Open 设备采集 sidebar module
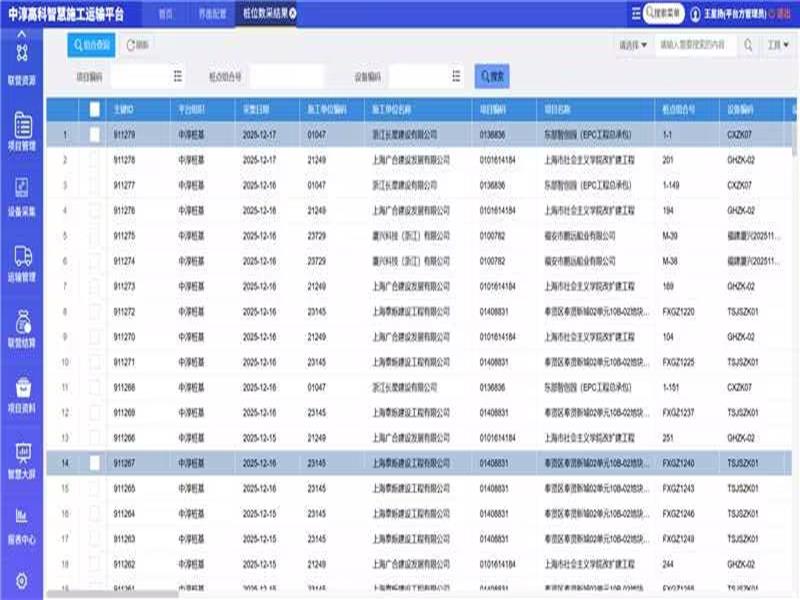The width and height of the screenshot is (800, 600). click(x=22, y=197)
